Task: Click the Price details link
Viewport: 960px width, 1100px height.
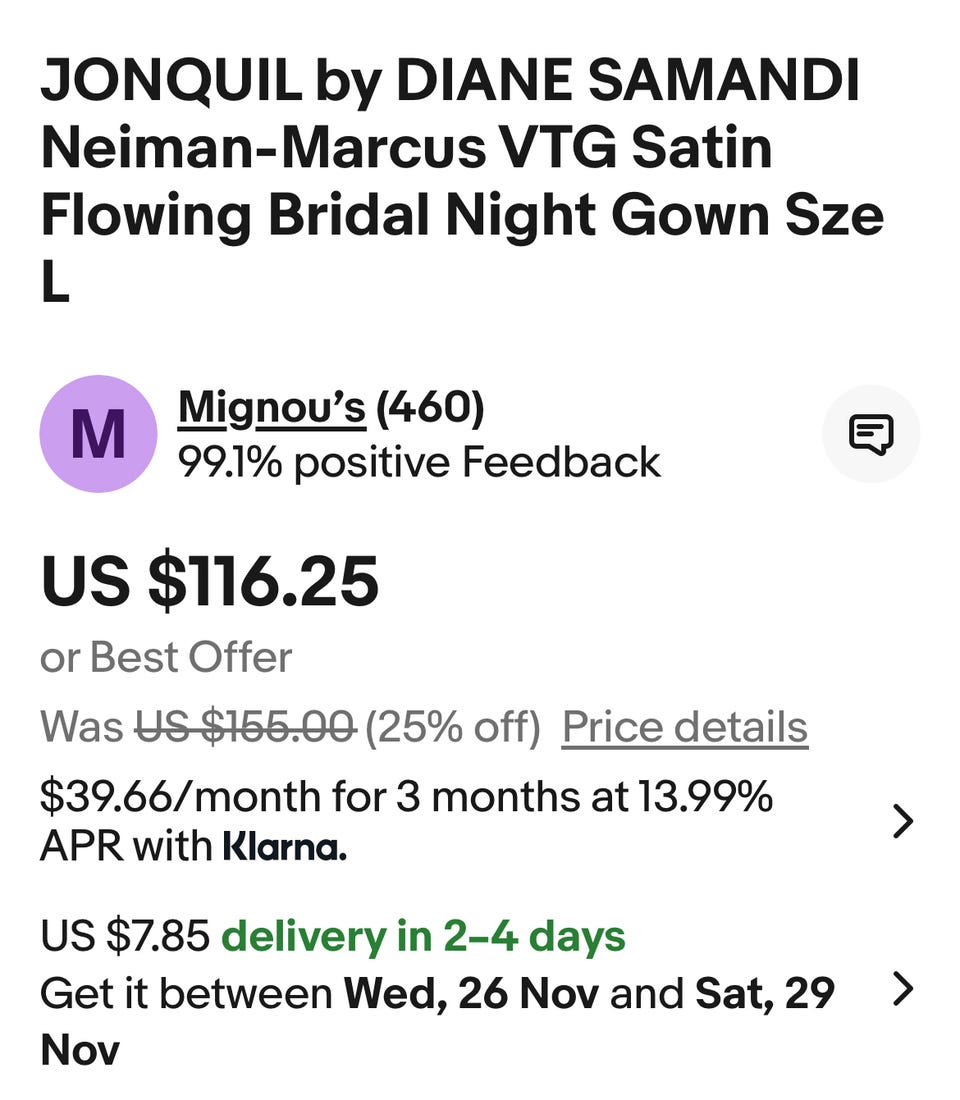Action: coord(685,727)
